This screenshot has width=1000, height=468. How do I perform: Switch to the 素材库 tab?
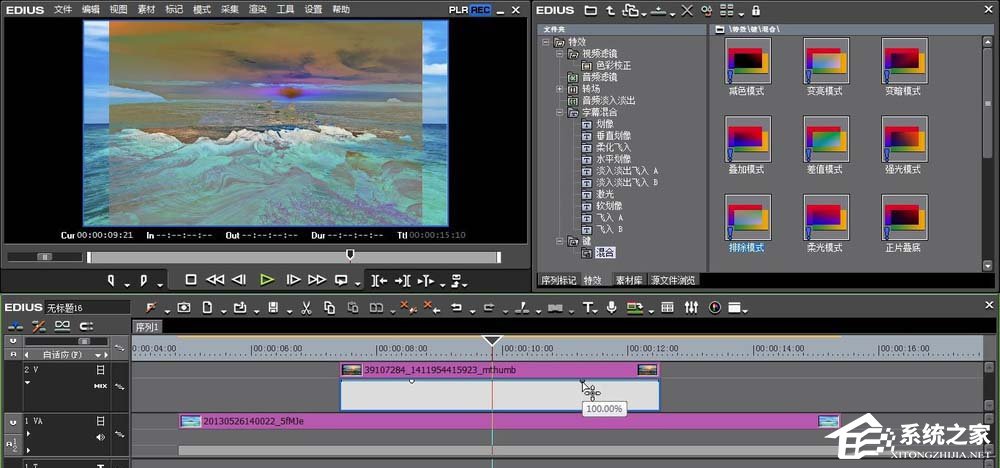[627, 281]
